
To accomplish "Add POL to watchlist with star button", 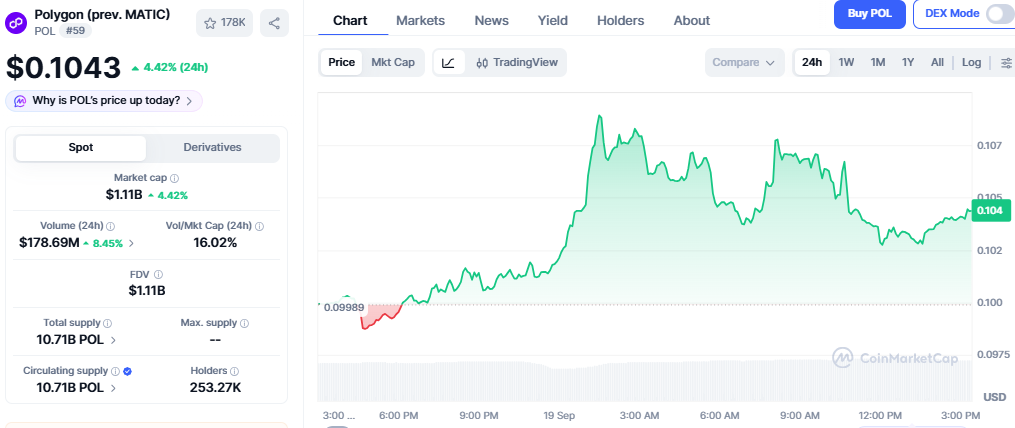I will tap(225, 23).
